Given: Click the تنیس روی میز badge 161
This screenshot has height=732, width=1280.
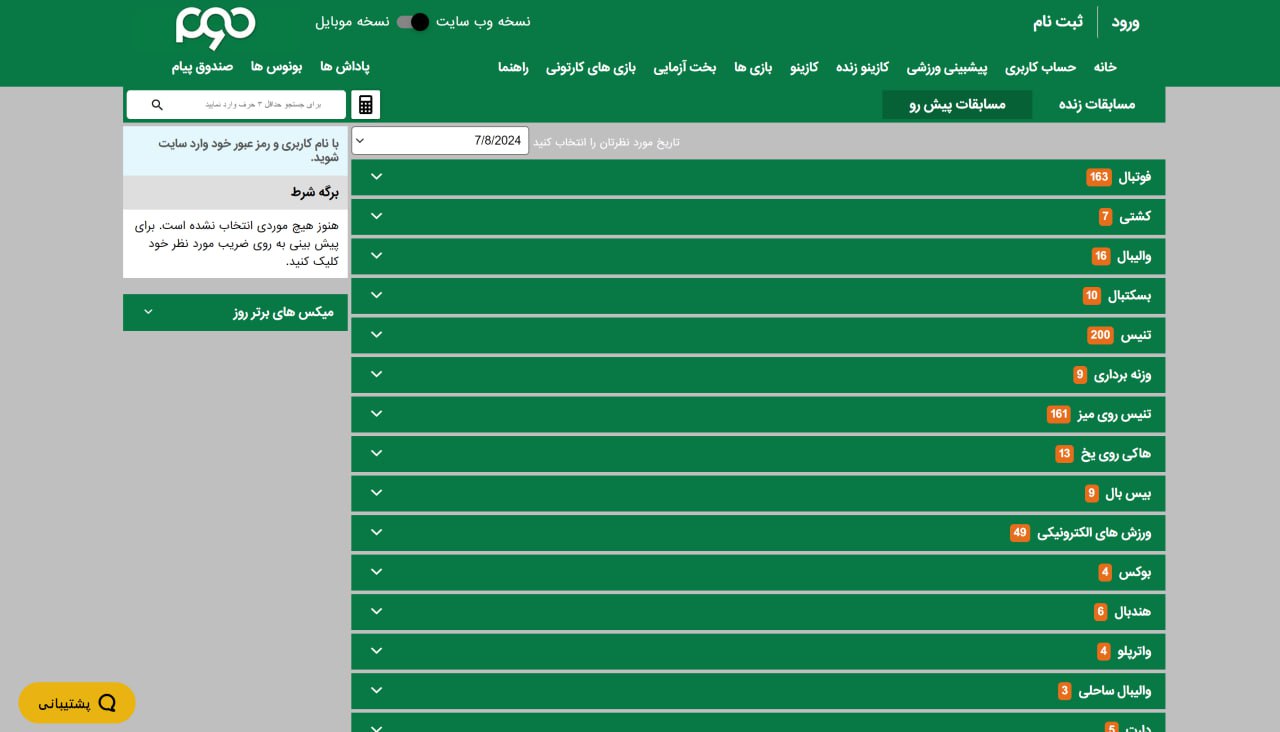Looking at the screenshot, I should (1059, 414).
